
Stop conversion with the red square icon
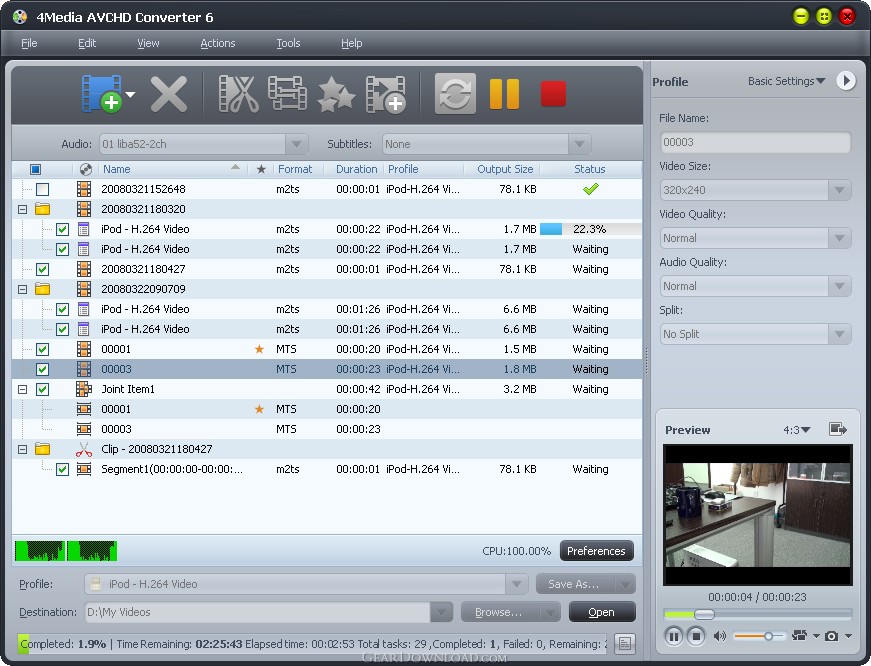(x=553, y=93)
